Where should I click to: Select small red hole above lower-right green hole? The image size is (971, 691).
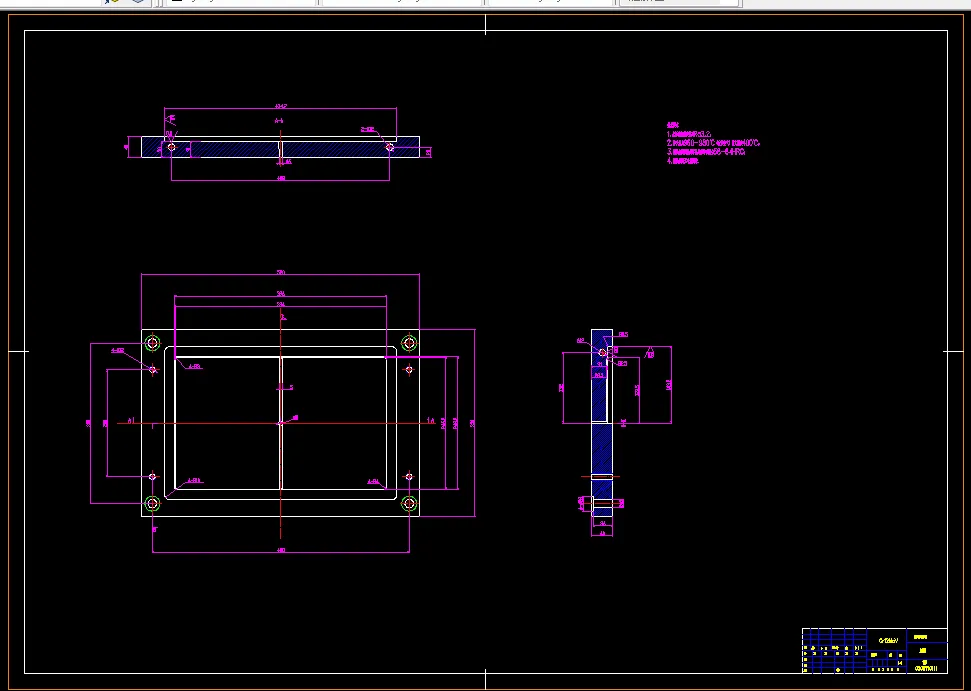click(x=409, y=477)
